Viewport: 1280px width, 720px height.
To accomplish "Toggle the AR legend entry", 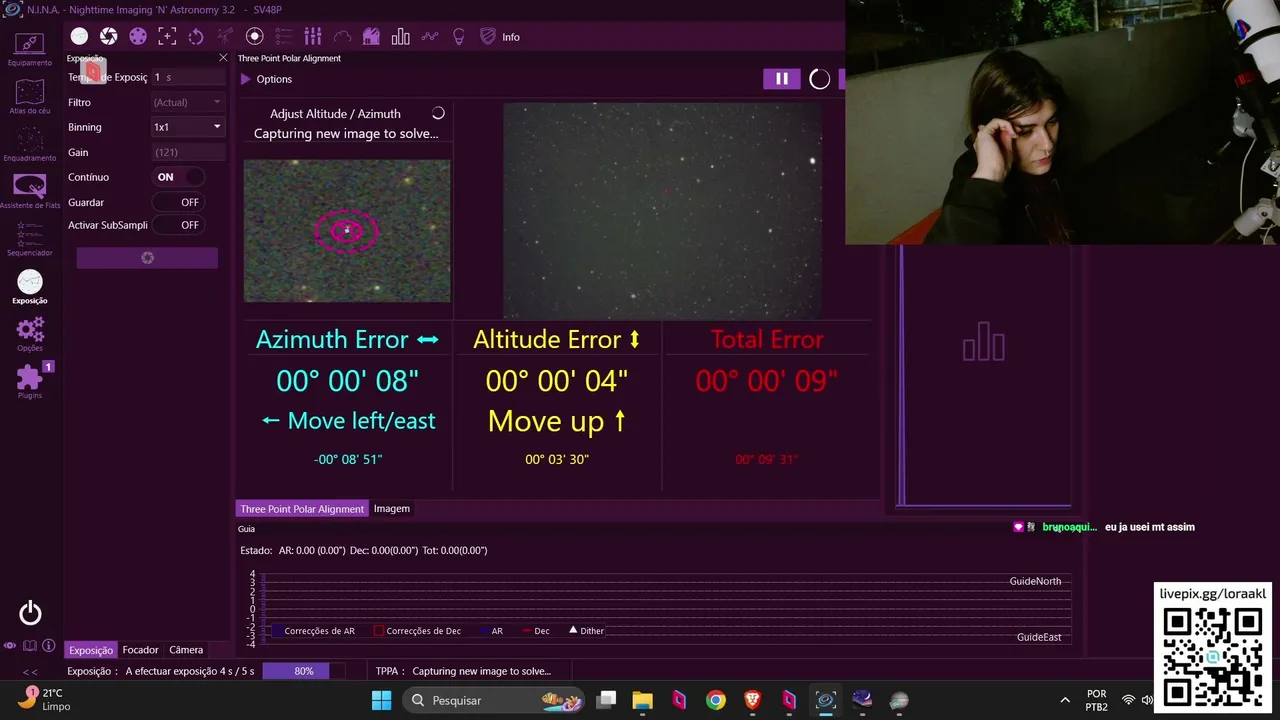I will tap(490, 631).
